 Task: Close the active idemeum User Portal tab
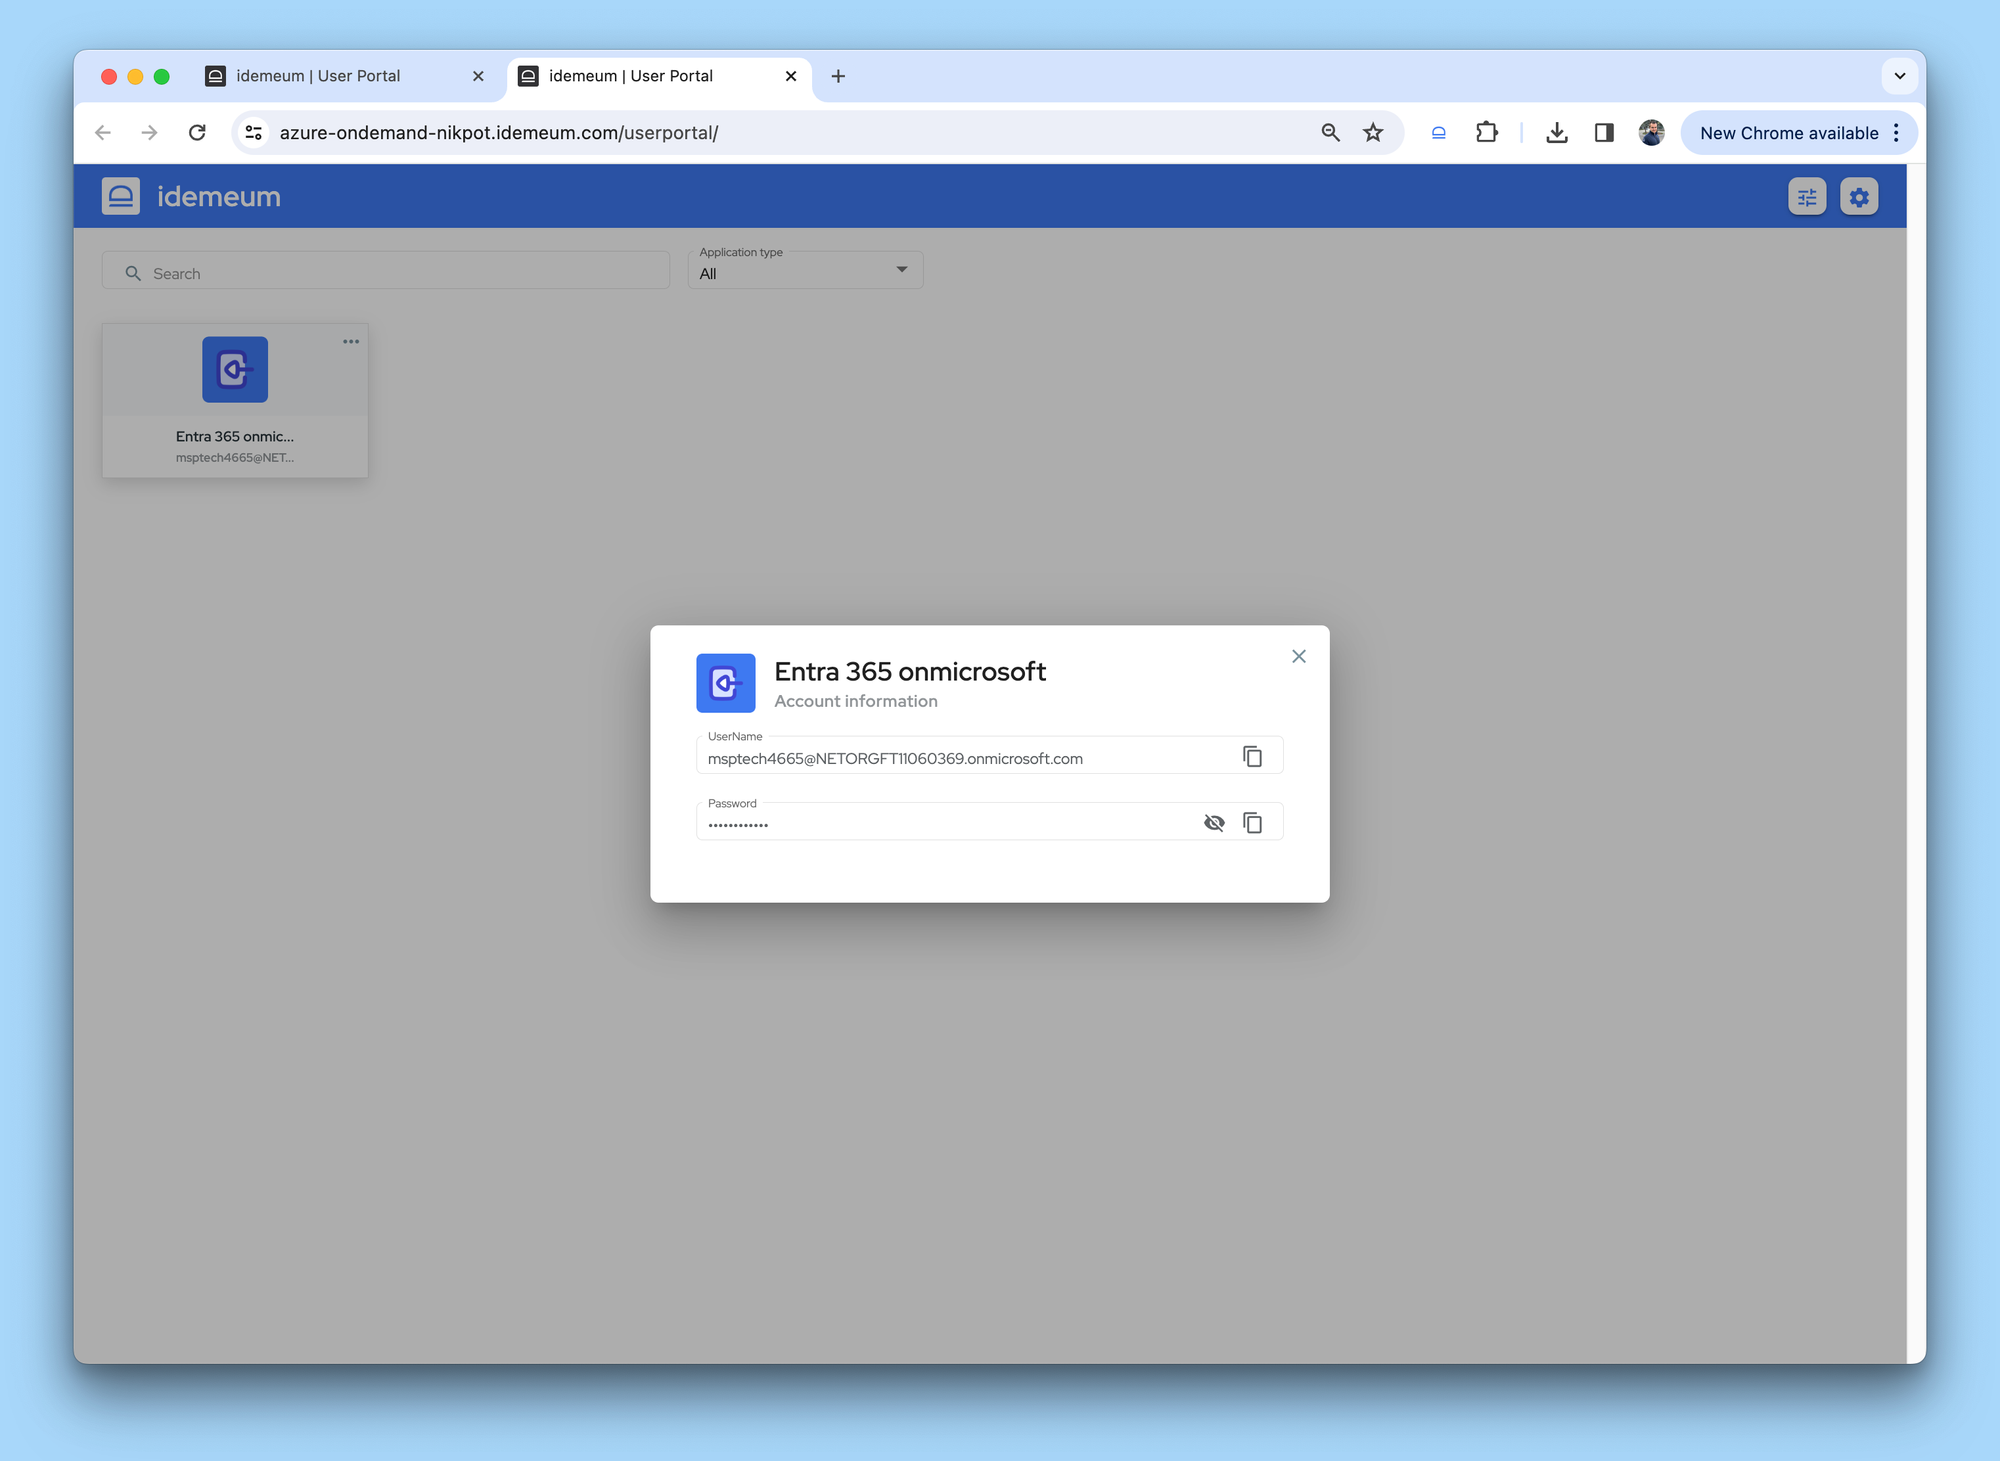coord(791,76)
